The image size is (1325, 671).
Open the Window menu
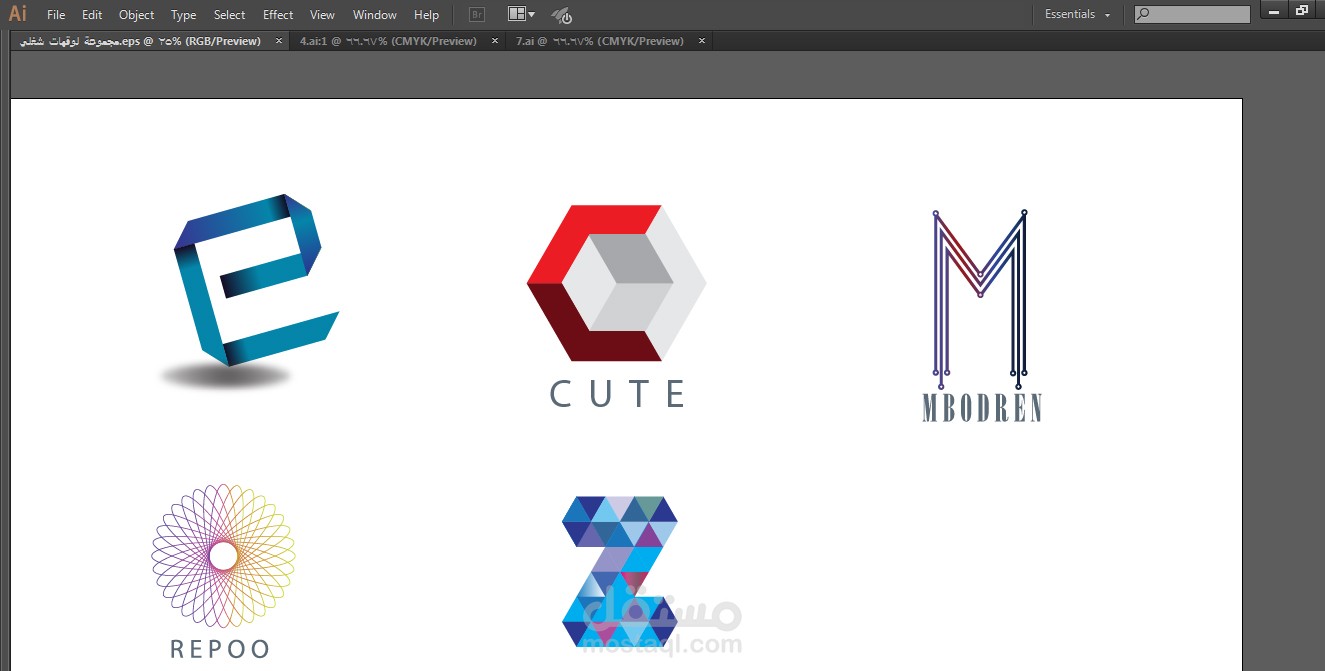(375, 15)
